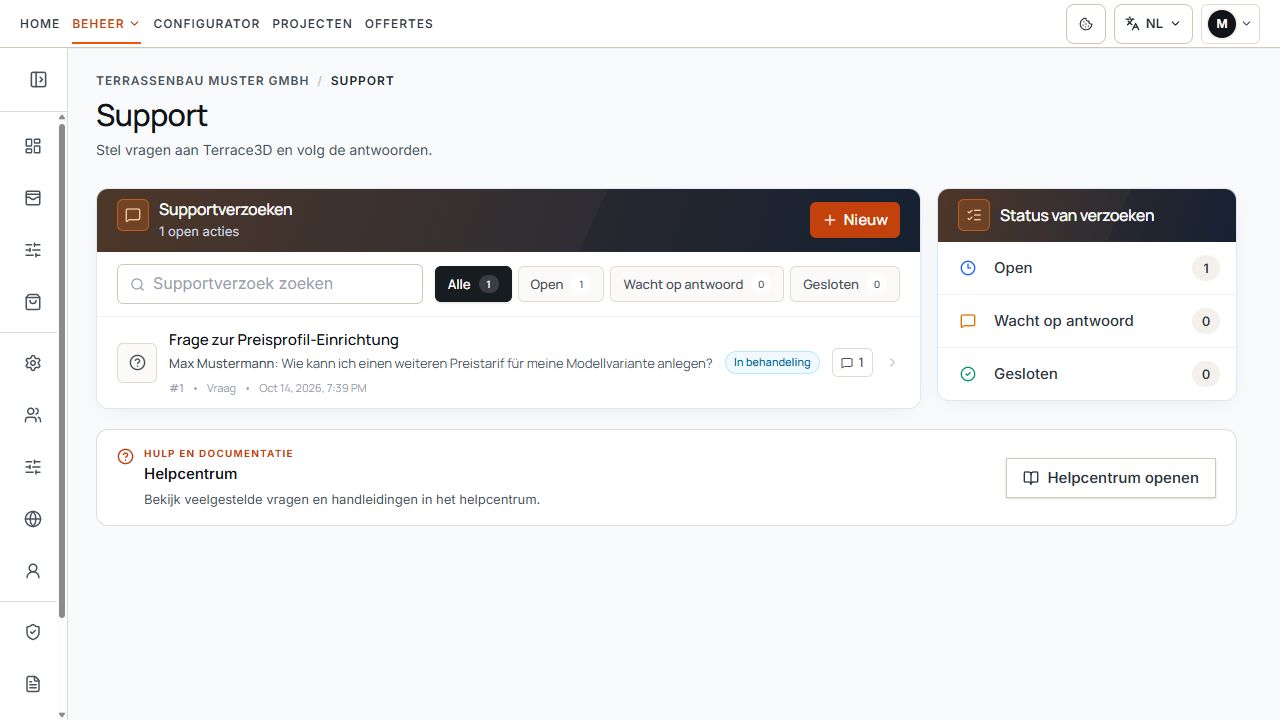Select the Alle filter tab
Screen dimensions: 1280x720
point(473,284)
